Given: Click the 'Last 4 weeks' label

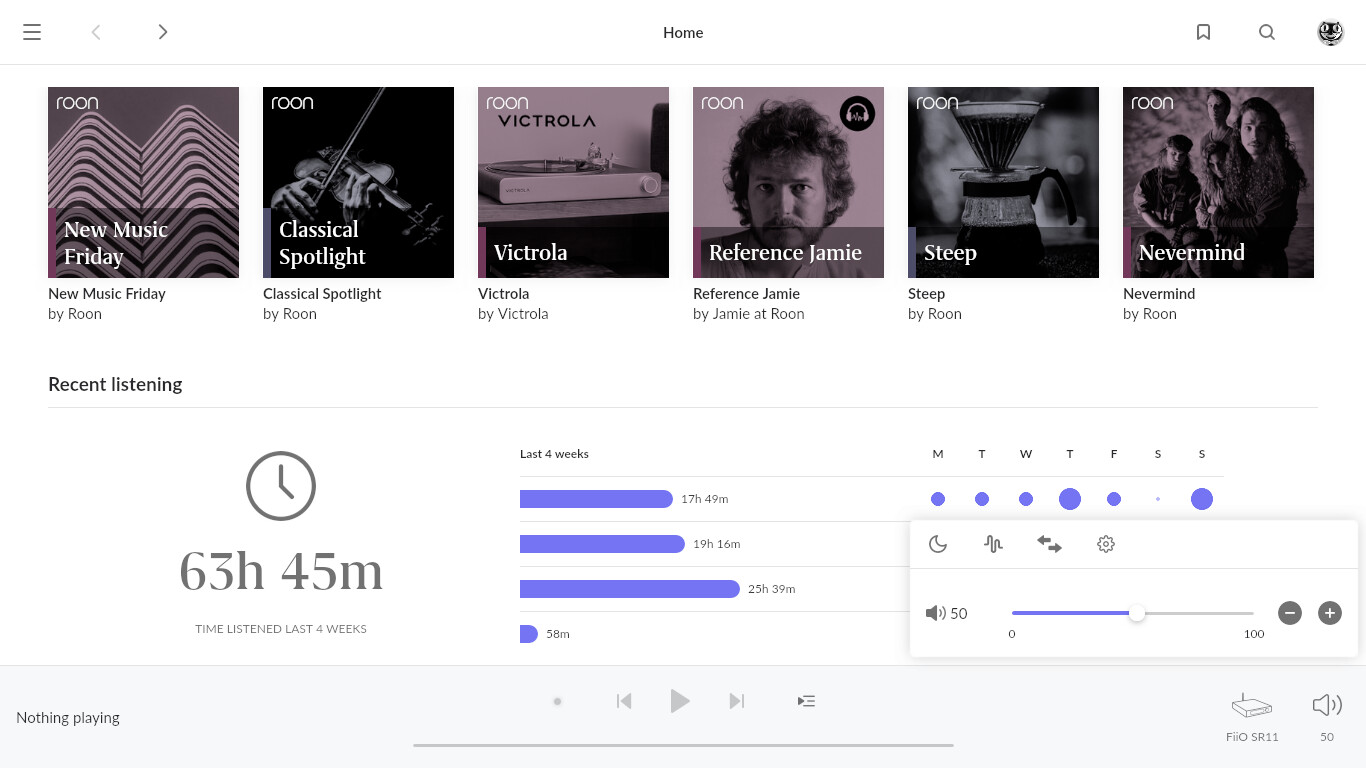Looking at the screenshot, I should coord(554,454).
